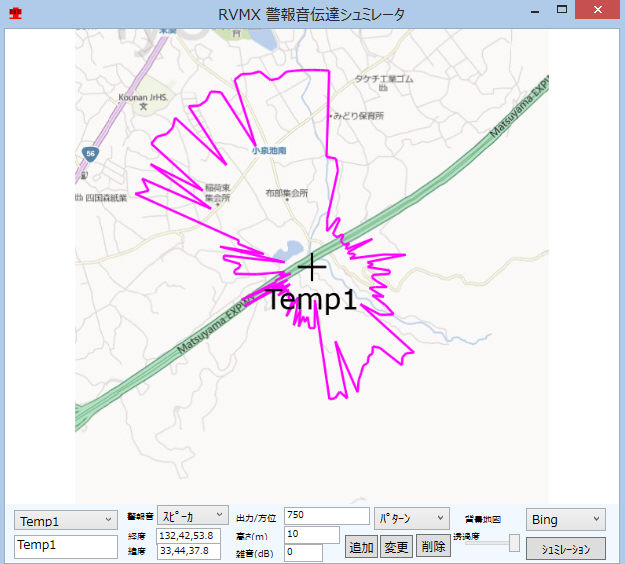This screenshot has width=625, height=564.
Task: Click the みどり保育所 map marker
Action: pyautogui.click(x=331, y=117)
